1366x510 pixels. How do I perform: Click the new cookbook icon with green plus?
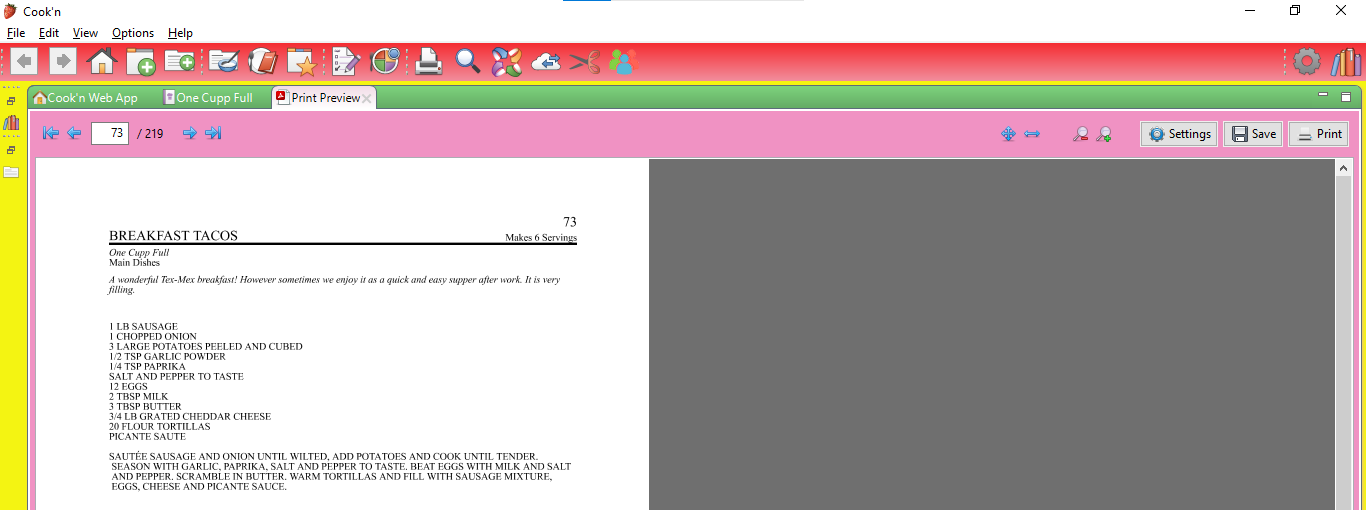point(141,62)
